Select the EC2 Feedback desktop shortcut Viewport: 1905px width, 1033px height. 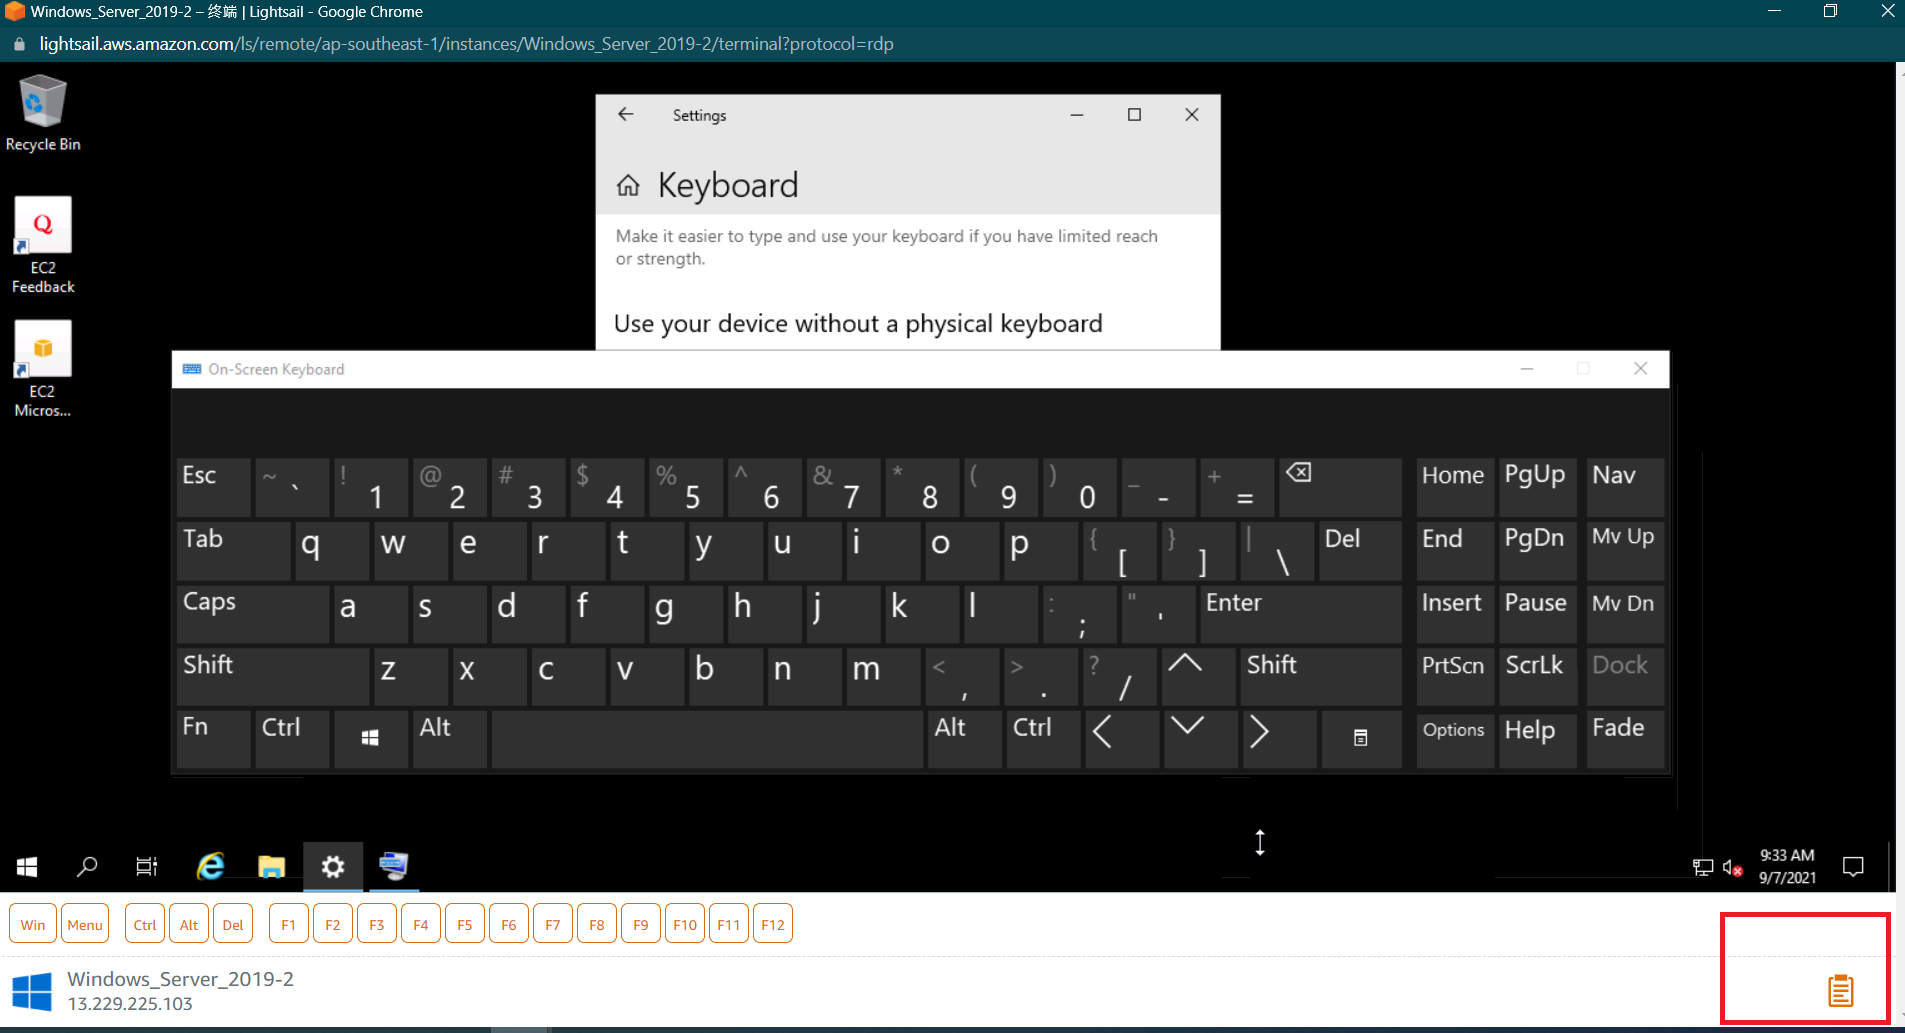[43, 245]
